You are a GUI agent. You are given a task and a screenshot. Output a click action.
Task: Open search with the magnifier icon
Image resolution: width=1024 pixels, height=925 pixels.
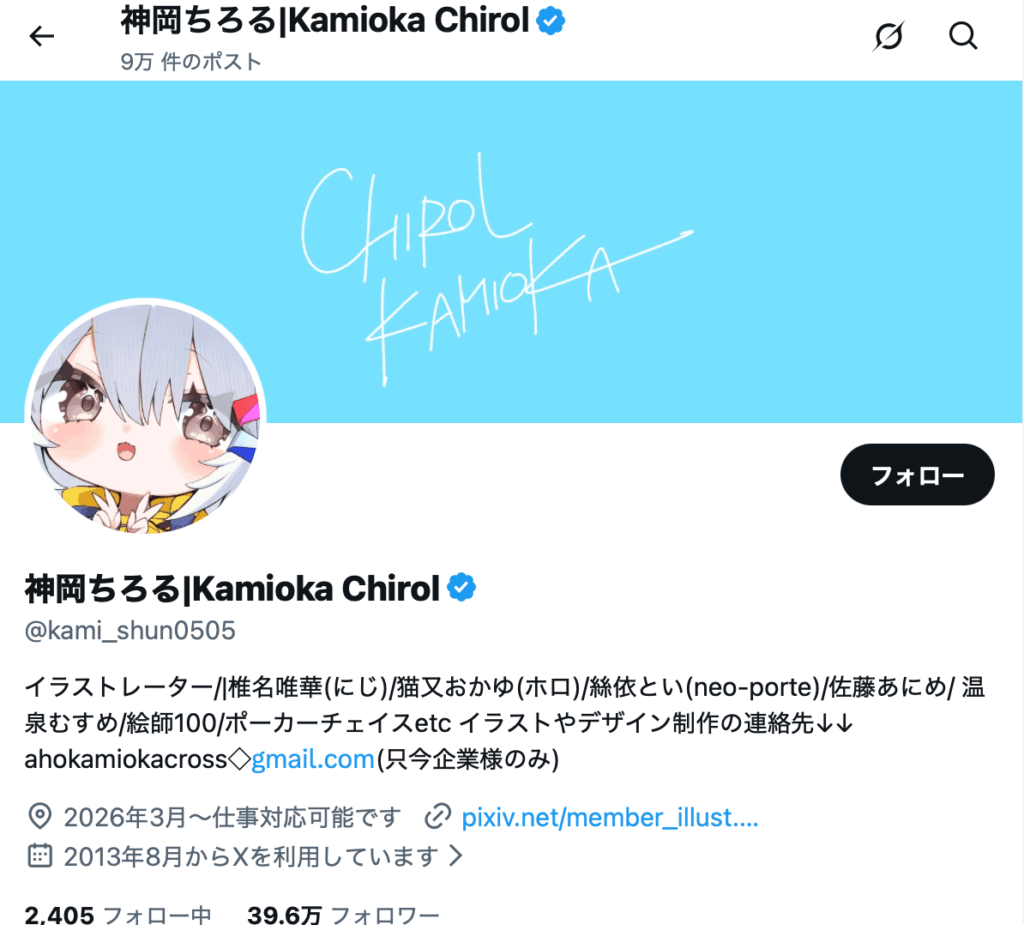click(963, 36)
